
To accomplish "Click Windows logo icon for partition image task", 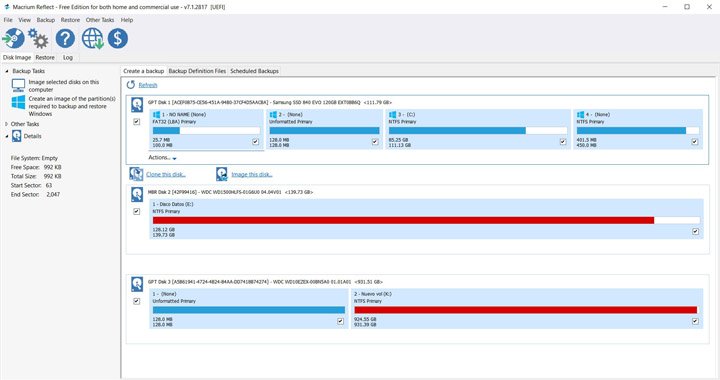I will tap(18, 102).
